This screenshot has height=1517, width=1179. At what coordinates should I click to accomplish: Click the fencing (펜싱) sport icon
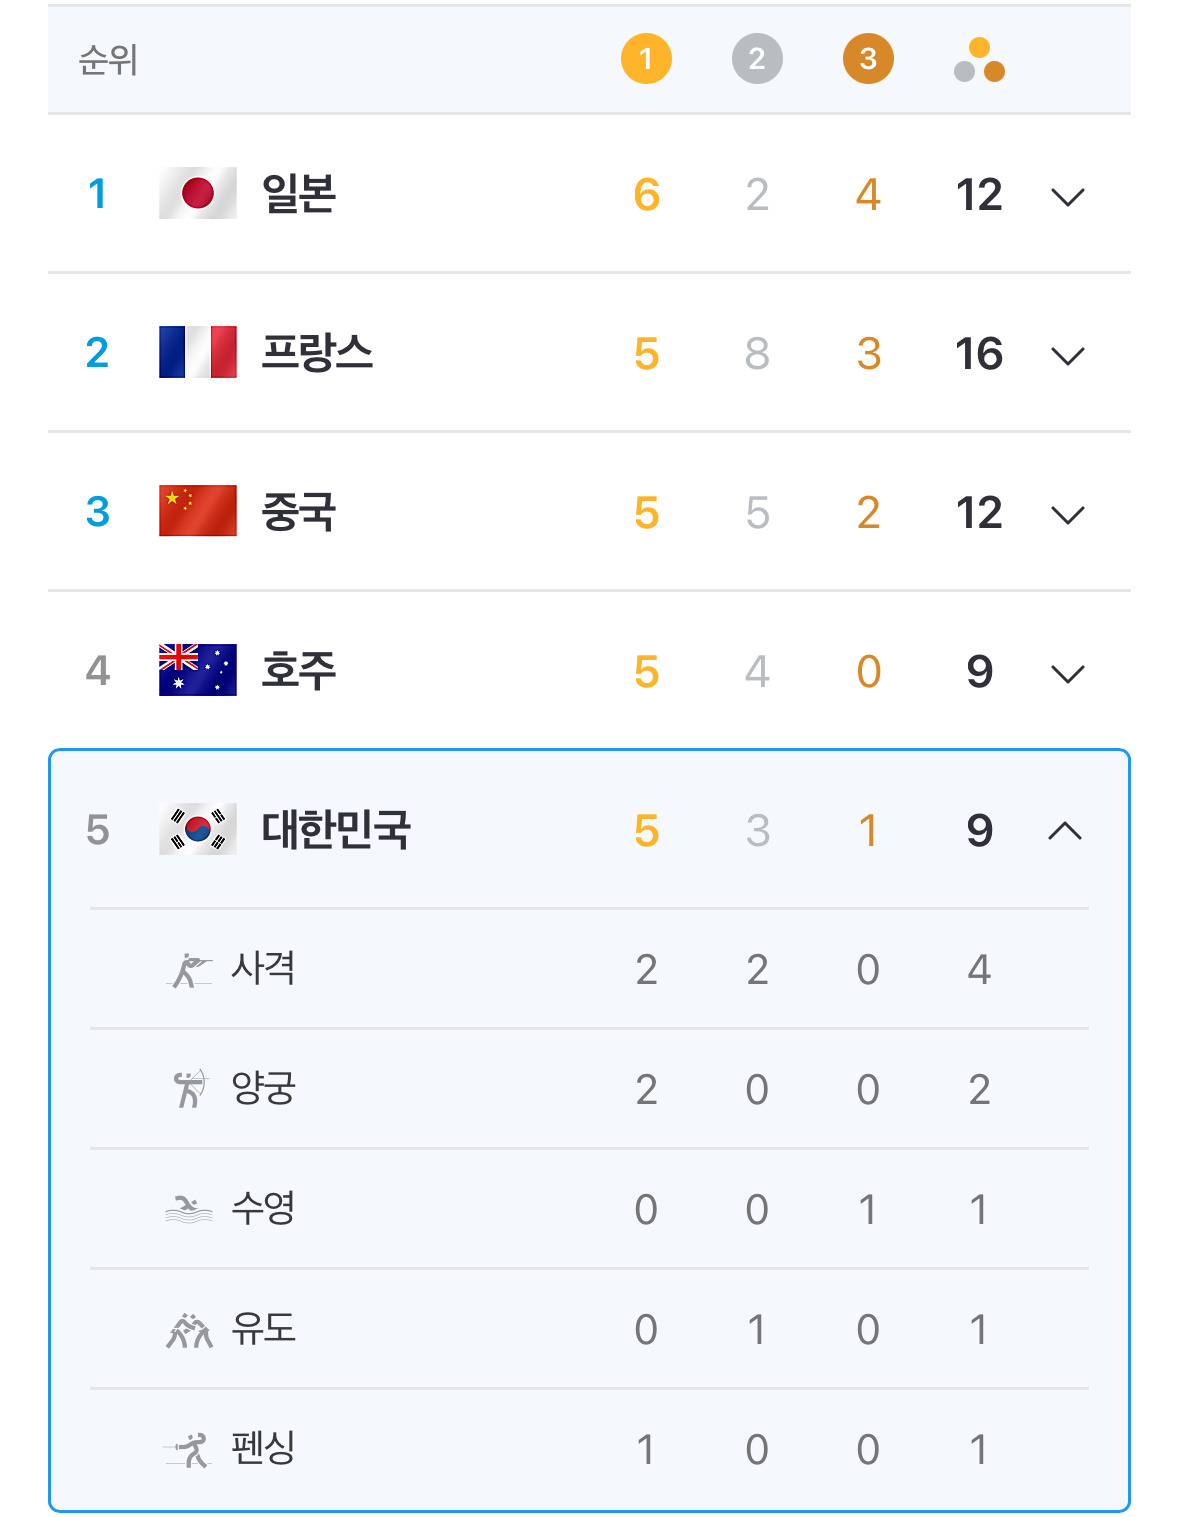tap(189, 1449)
